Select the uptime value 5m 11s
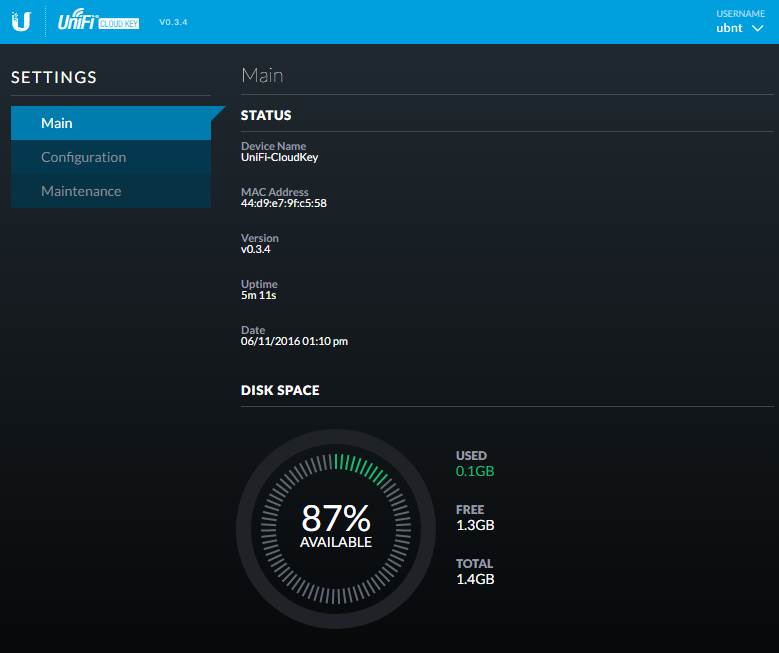The image size is (779, 653). pos(258,295)
